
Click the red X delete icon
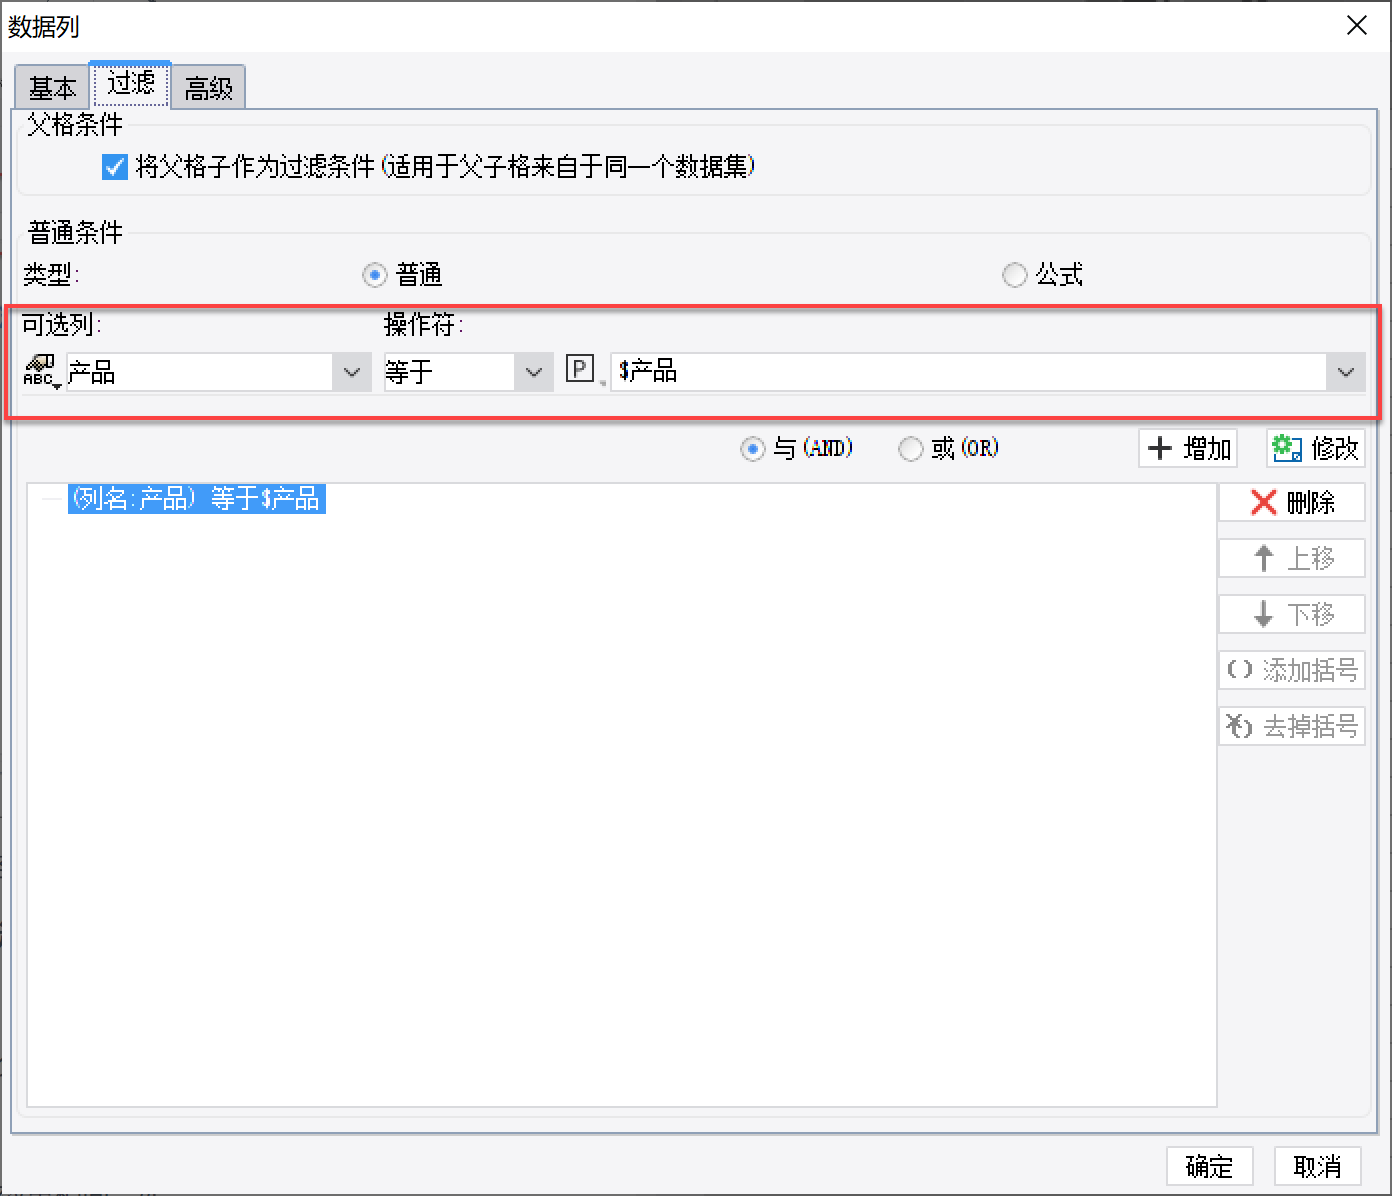tap(1264, 502)
